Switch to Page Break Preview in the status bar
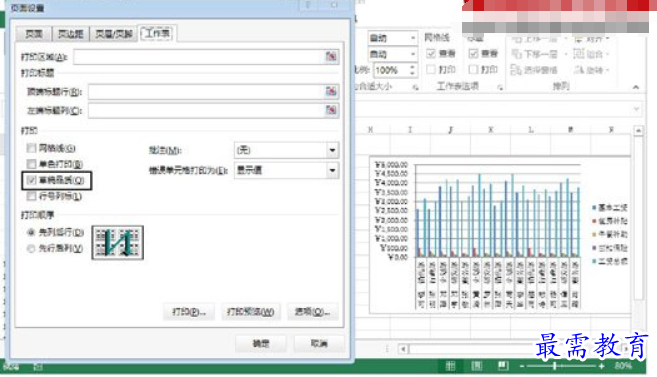Screen dimensions: 657x377 [503, 366]
